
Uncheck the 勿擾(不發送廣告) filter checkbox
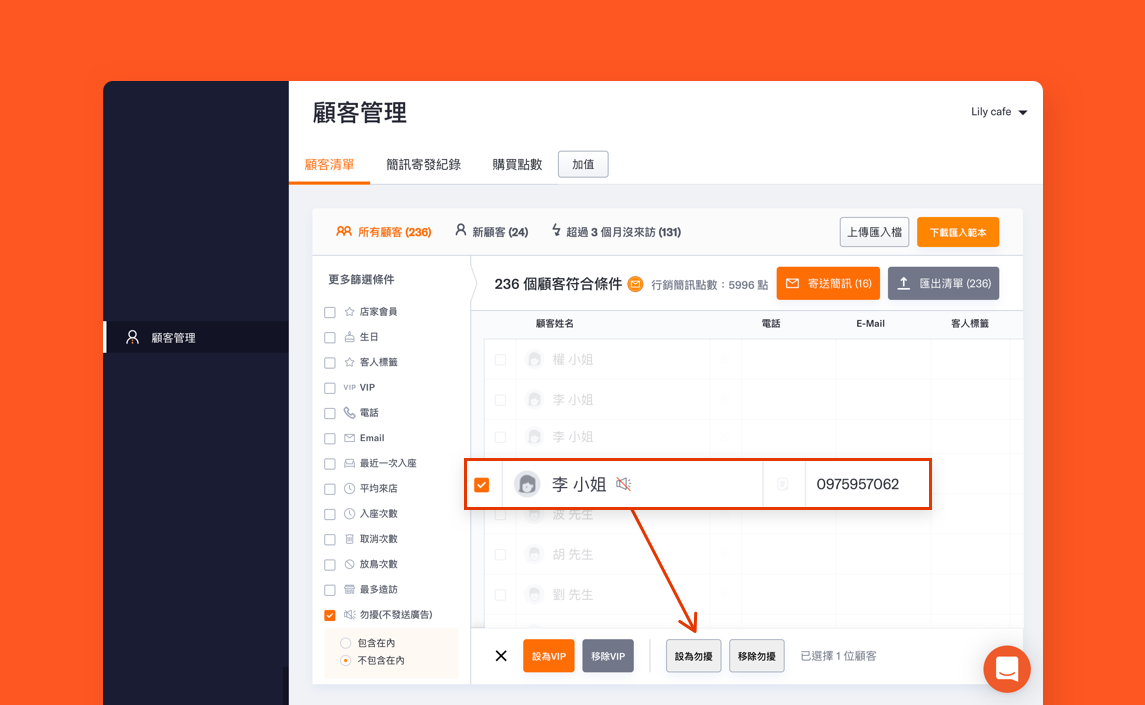(x=330, y=615)
